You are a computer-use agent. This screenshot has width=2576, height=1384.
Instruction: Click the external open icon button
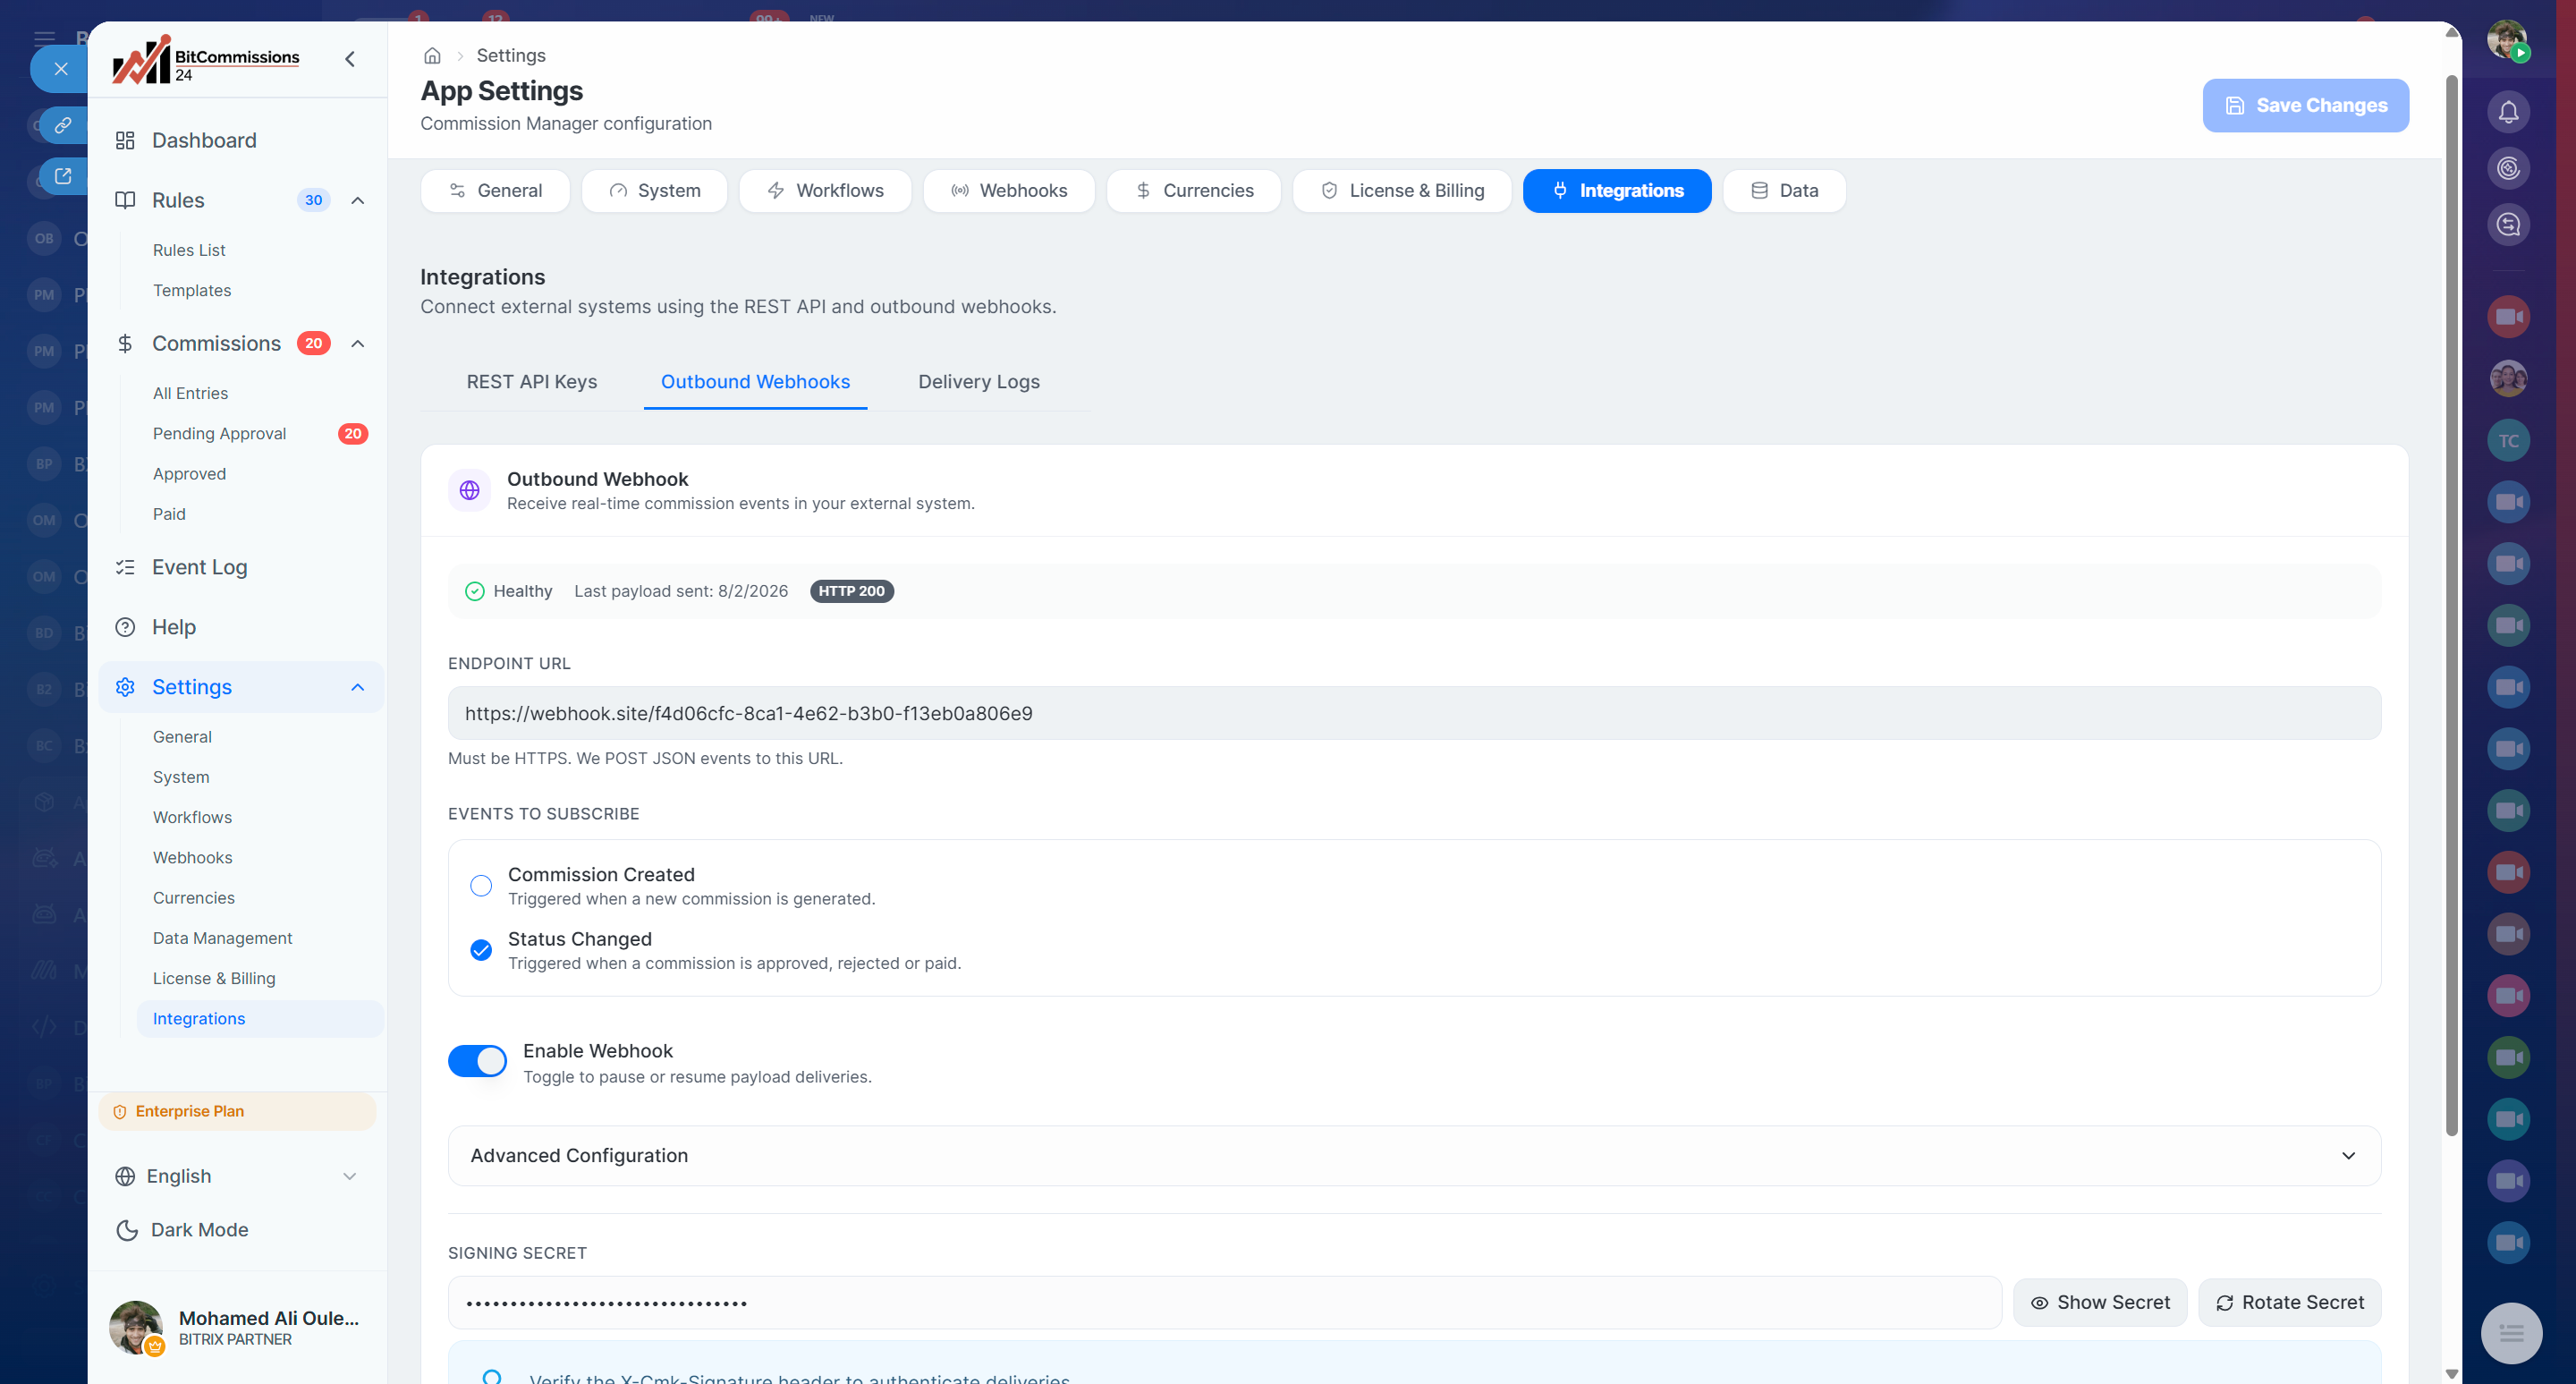tap(63, 177)
